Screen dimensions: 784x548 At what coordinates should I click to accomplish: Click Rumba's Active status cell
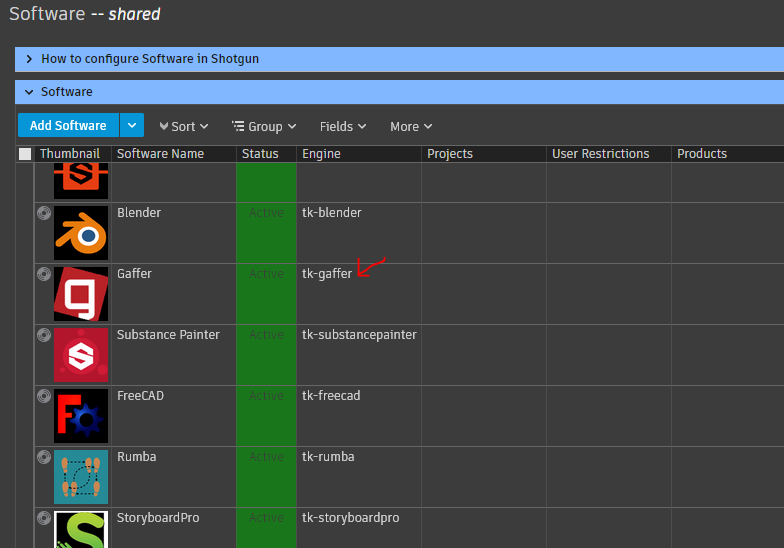pyautogui.click(x=266, y=477)
